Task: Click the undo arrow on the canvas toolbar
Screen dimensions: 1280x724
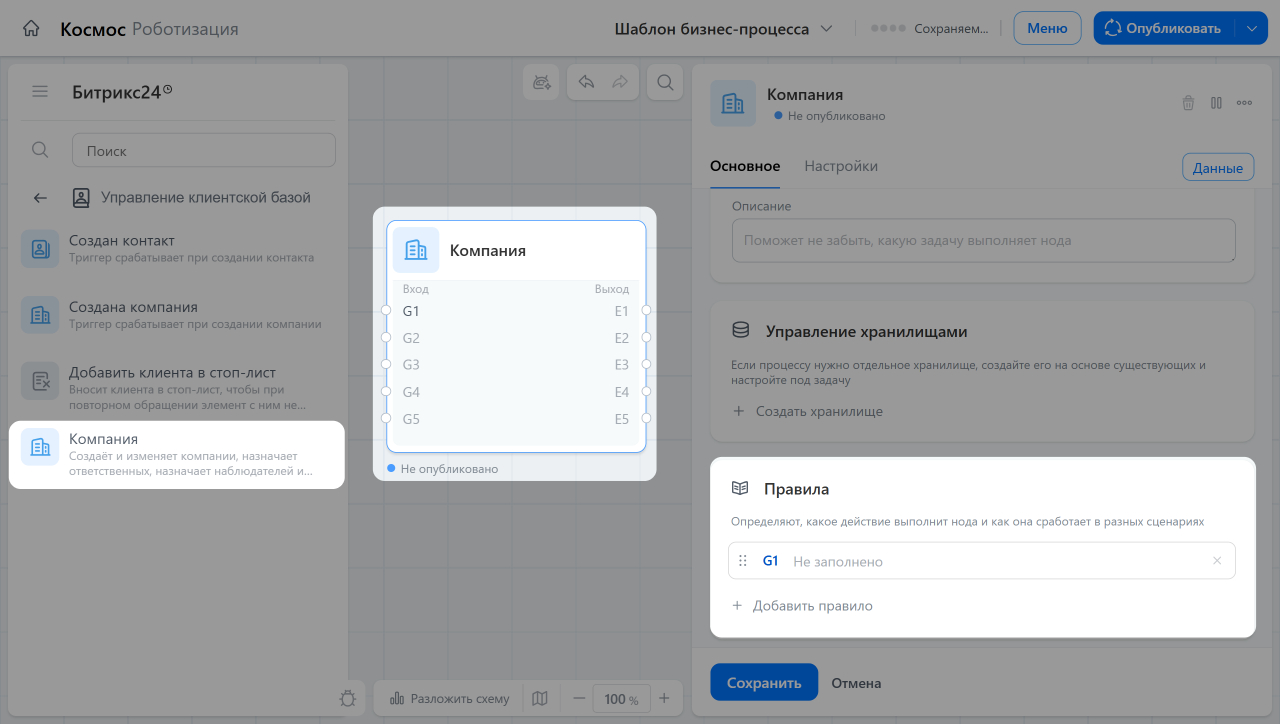Action: tap(587, 83)
